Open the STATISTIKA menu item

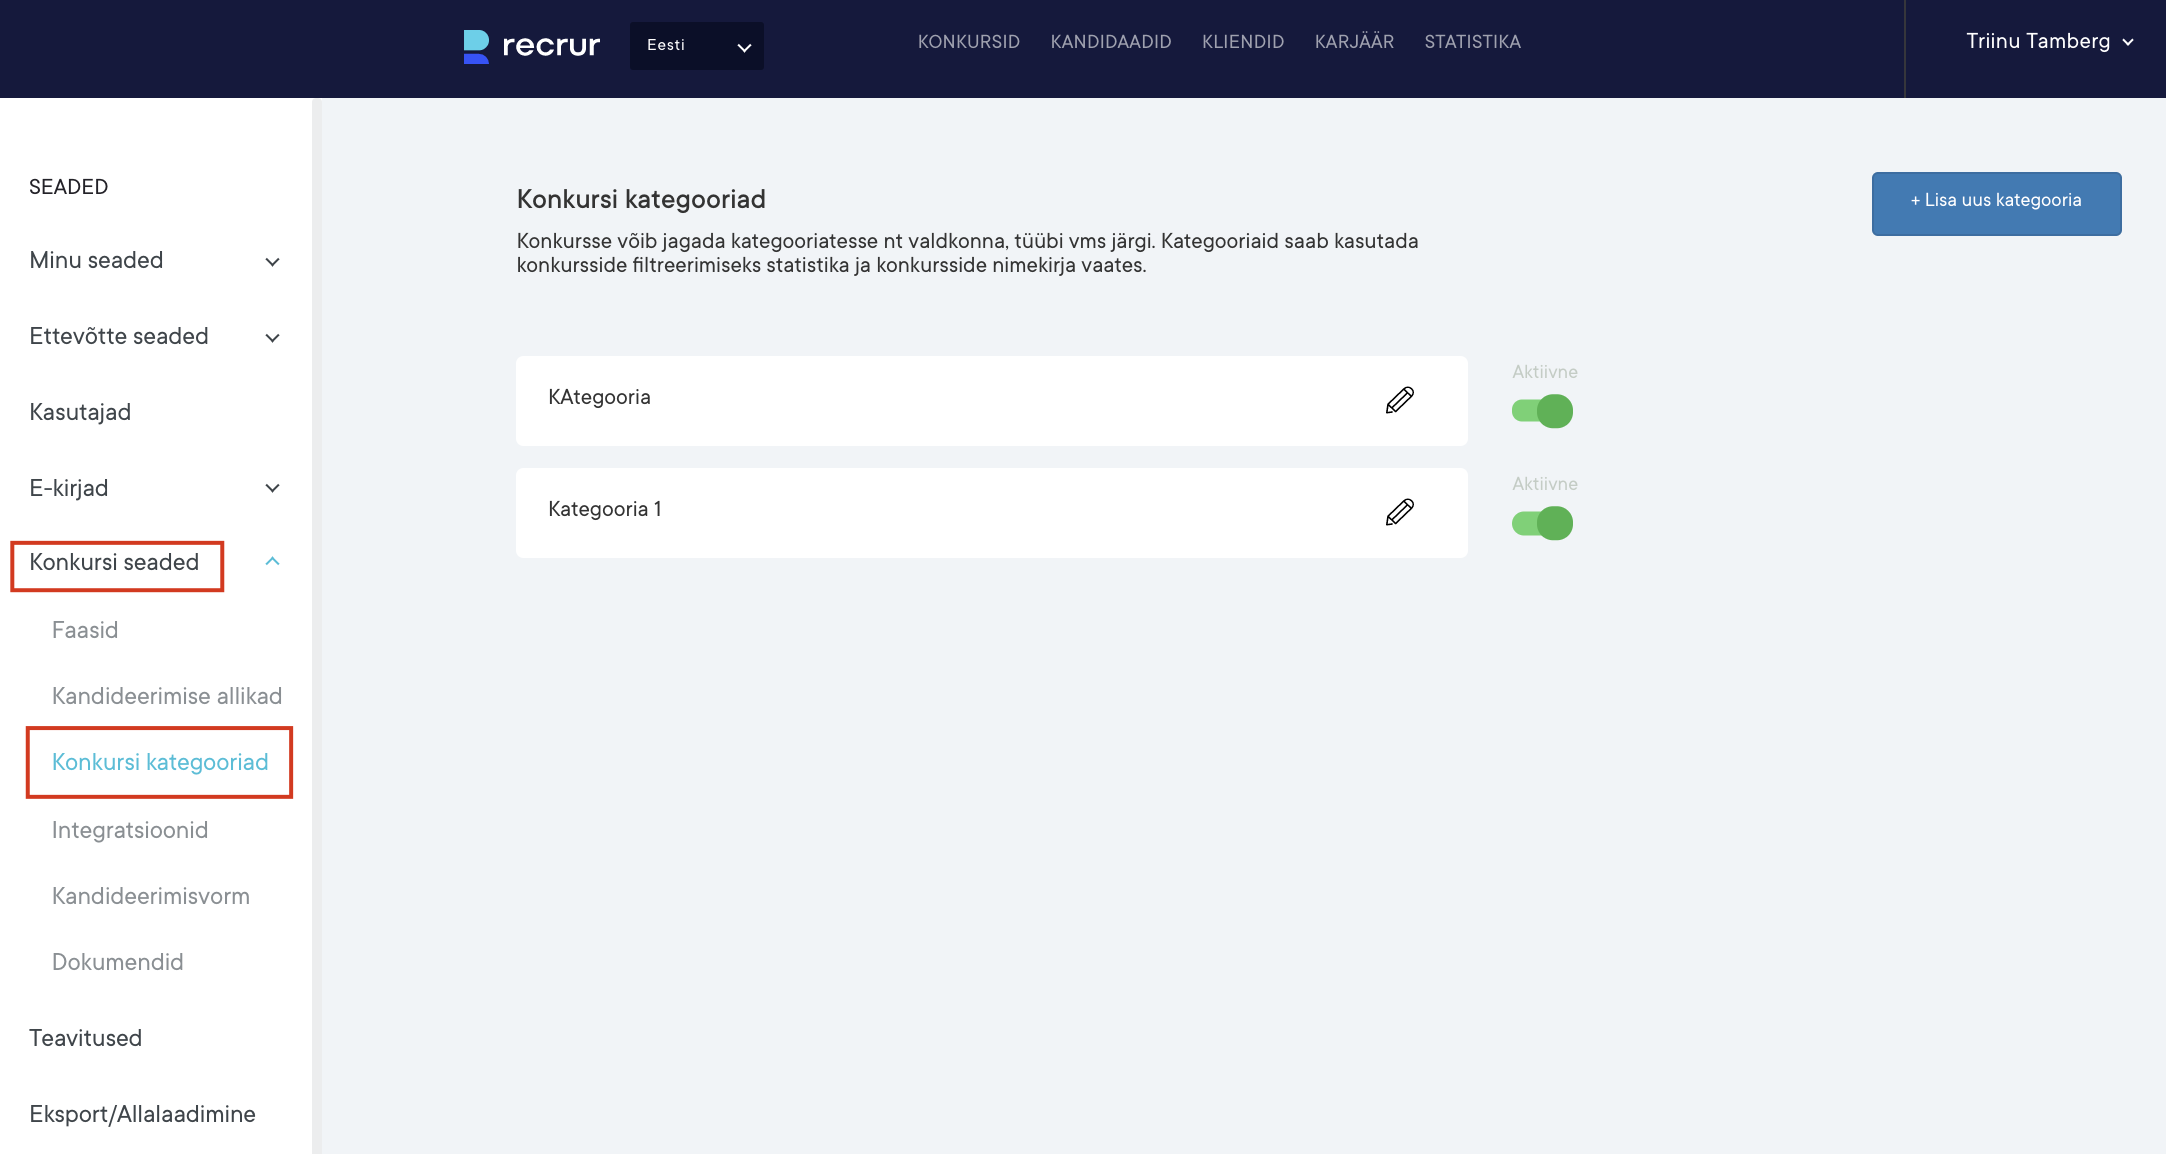1472,42
